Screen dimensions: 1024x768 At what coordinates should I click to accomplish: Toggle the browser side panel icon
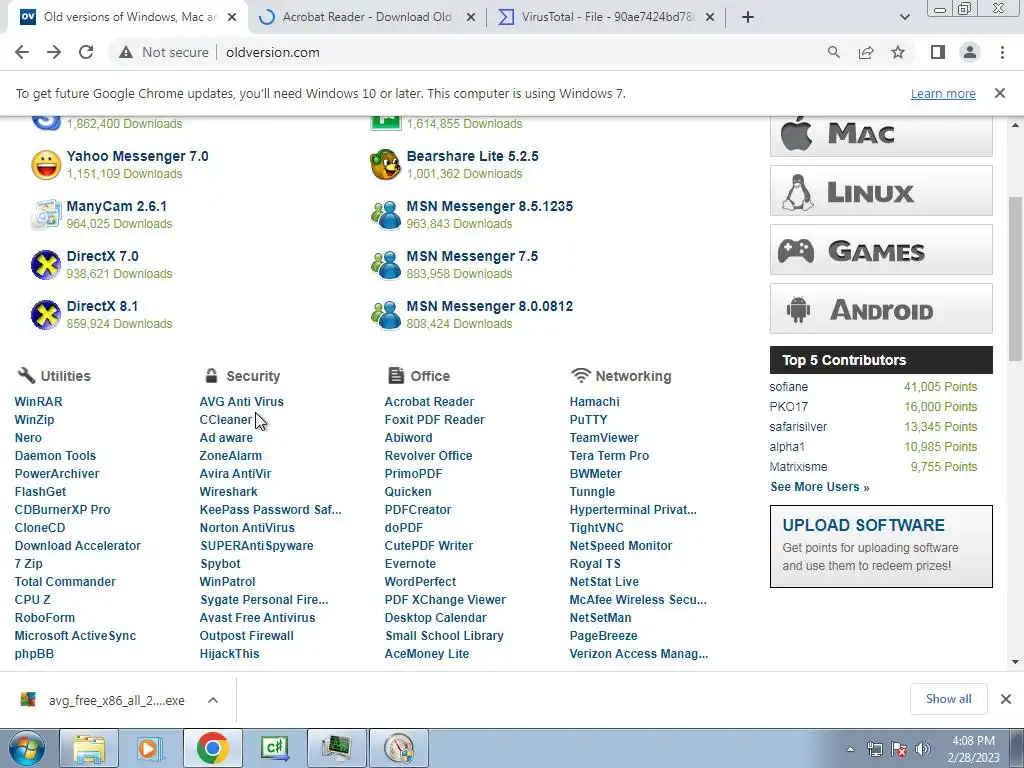pos(938,52)
